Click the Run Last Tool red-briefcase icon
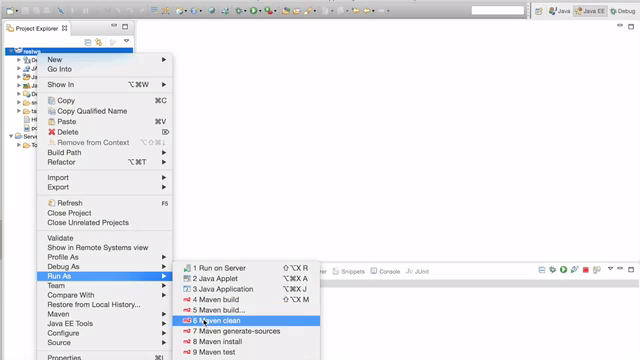 pos(268,11)
